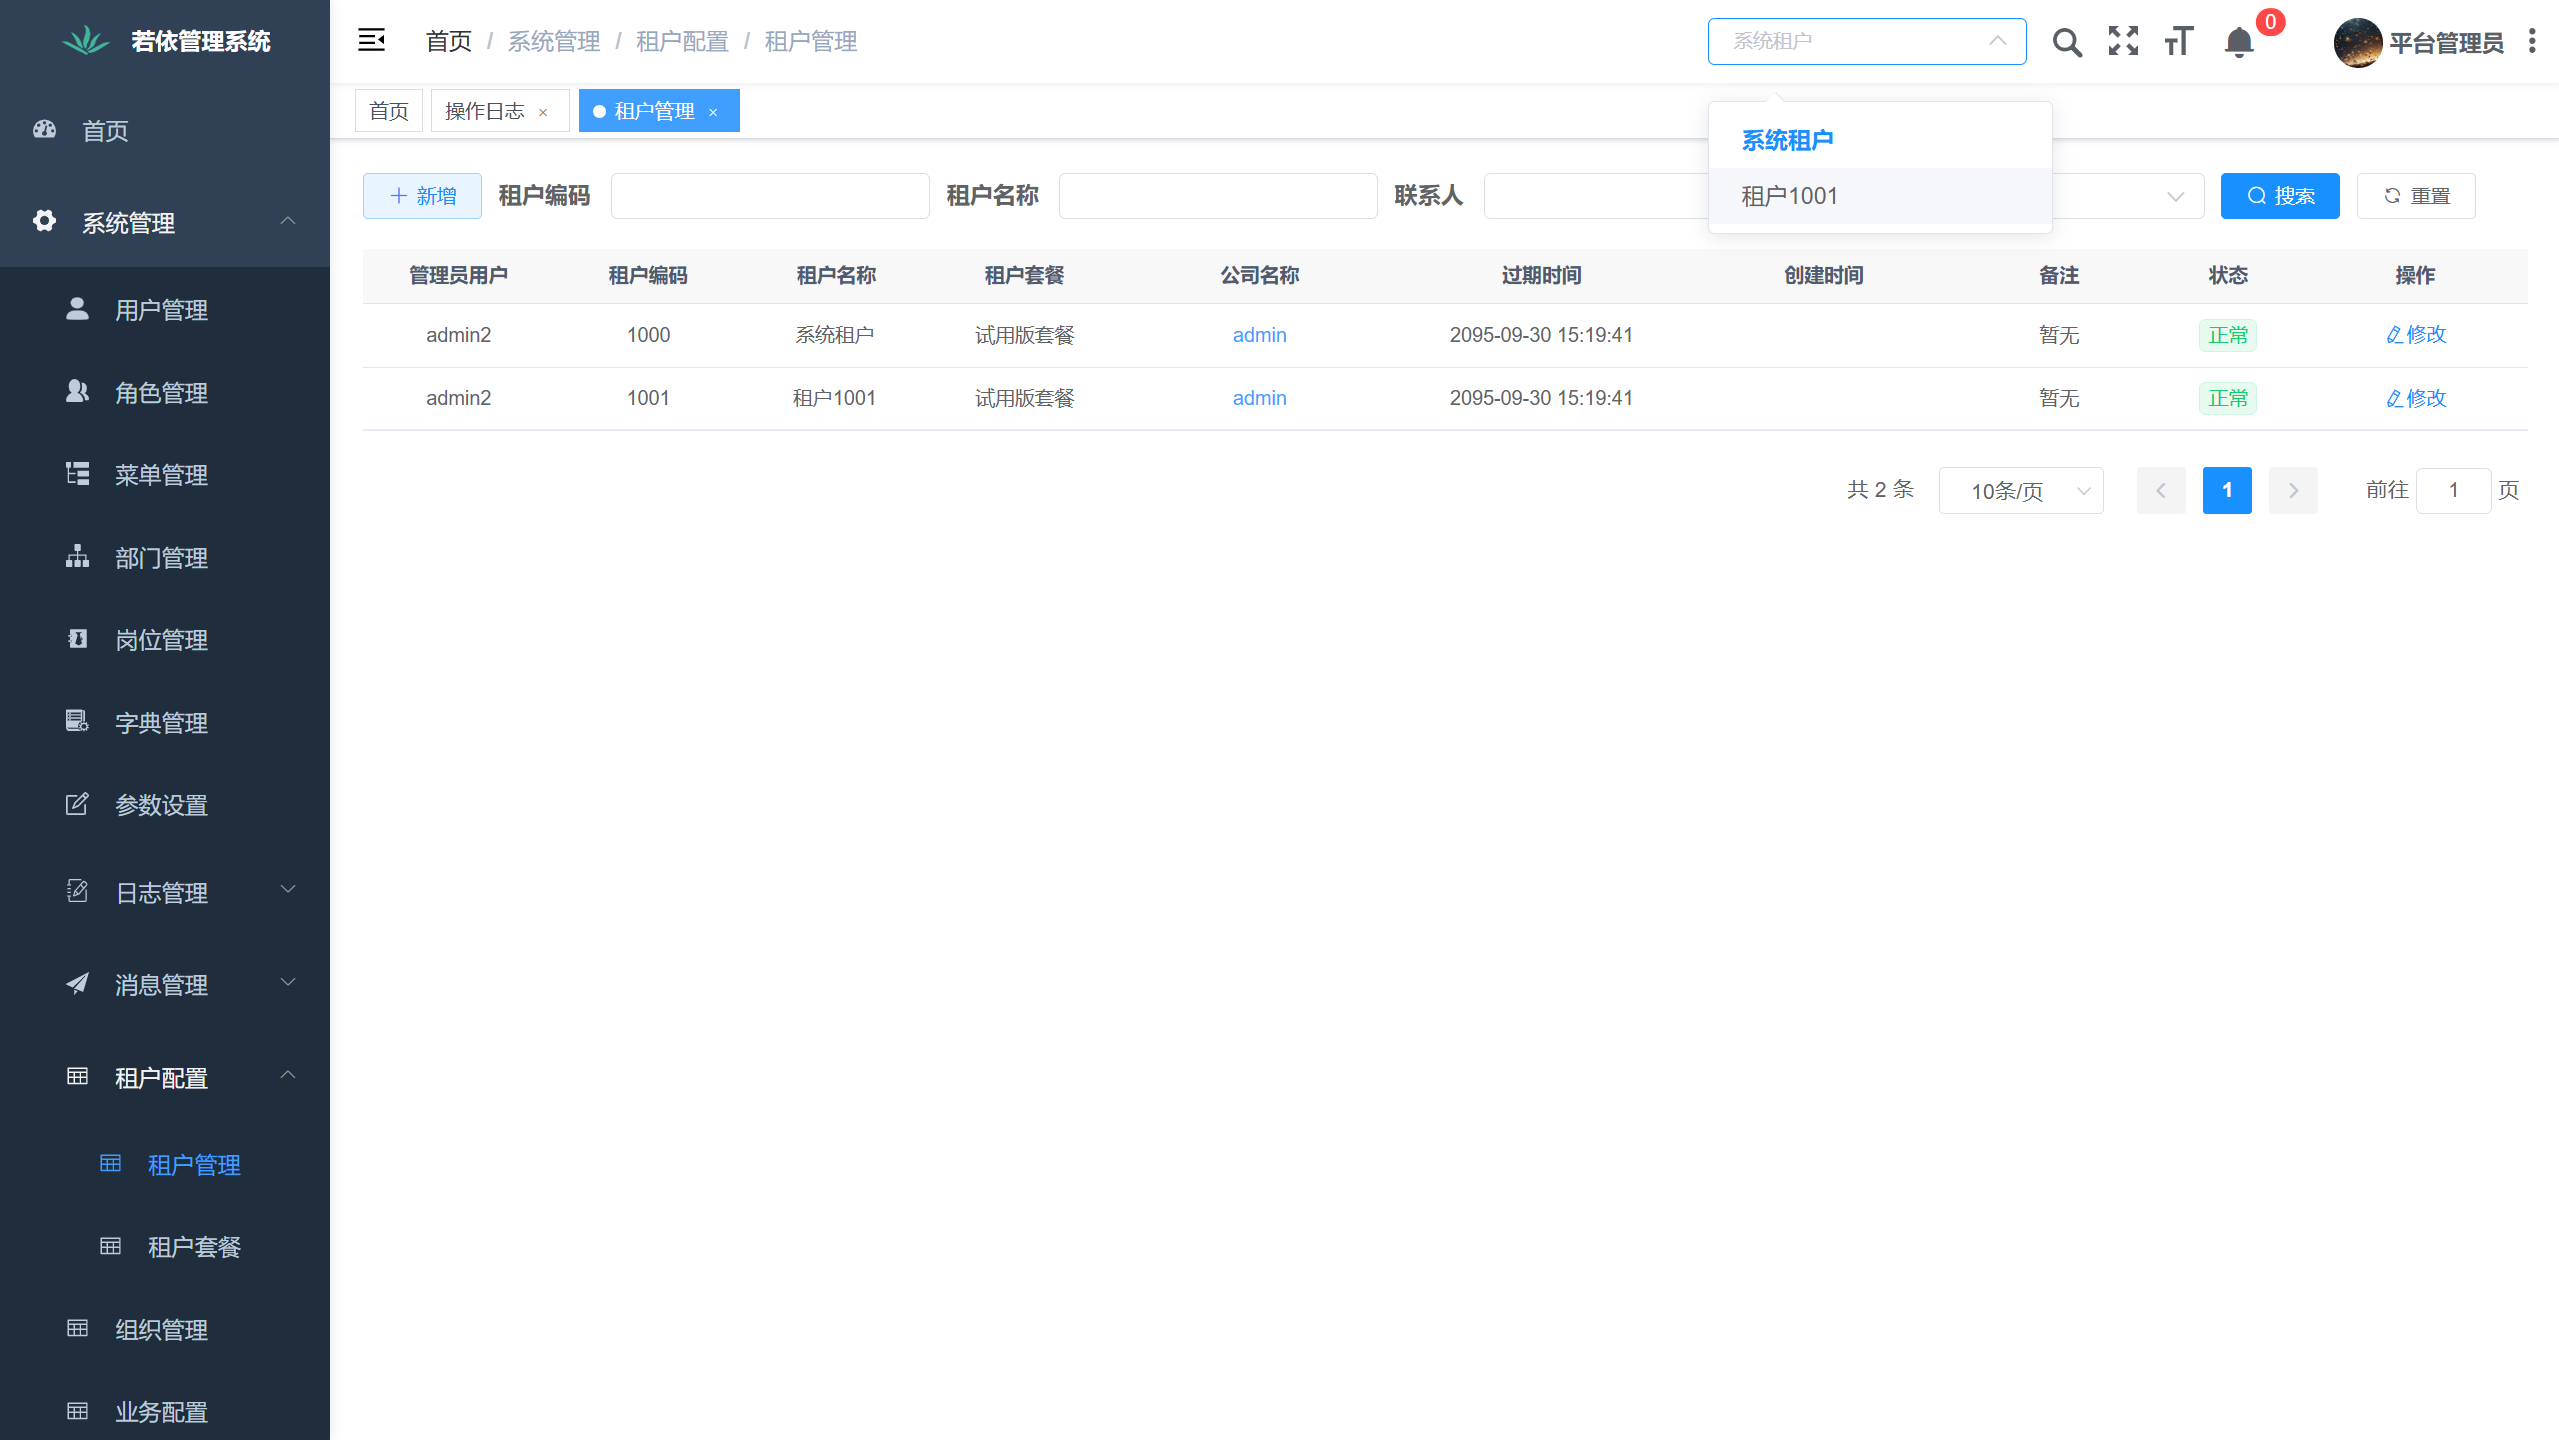This screenshot has width=2559, height=1440.
Task: Open the global search magnifier
Action: tap(2066, 41)
